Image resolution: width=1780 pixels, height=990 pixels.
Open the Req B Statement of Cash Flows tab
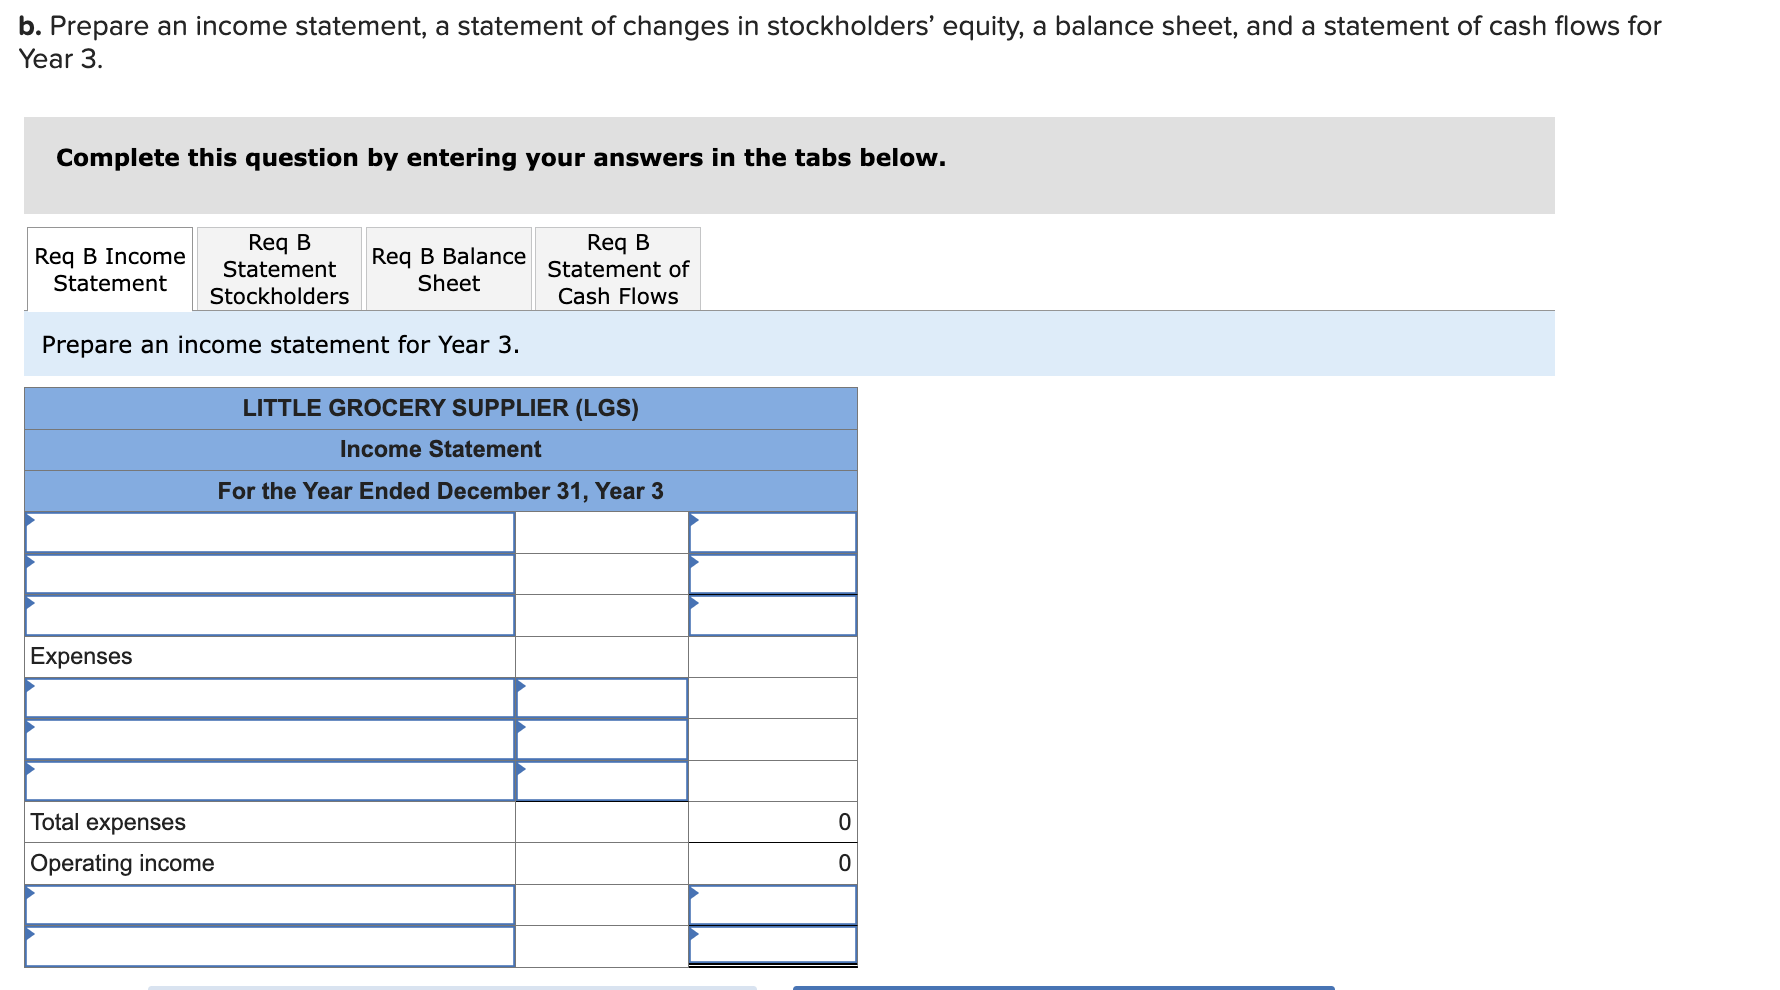pyautogui.click(x=617, y=269)
